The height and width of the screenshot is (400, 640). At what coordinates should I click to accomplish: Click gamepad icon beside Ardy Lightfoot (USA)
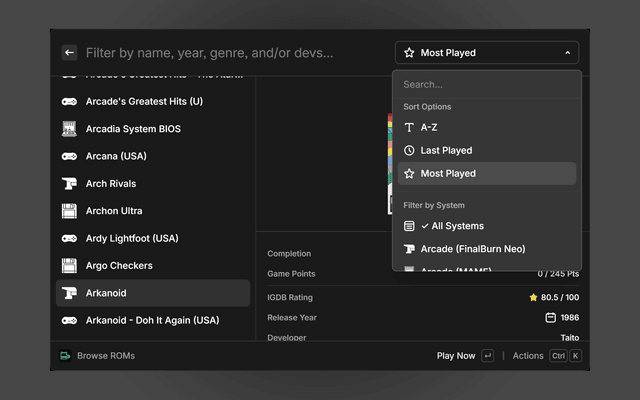pos(69,238)
